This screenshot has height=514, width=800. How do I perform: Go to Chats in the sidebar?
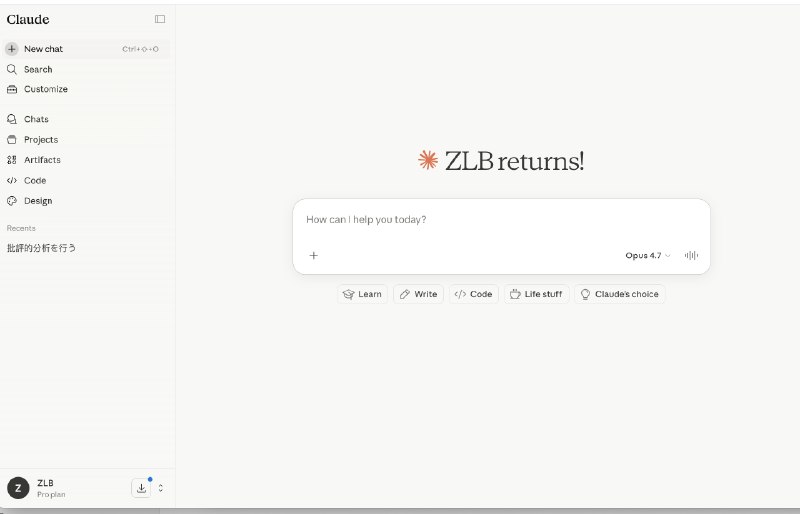36,119
